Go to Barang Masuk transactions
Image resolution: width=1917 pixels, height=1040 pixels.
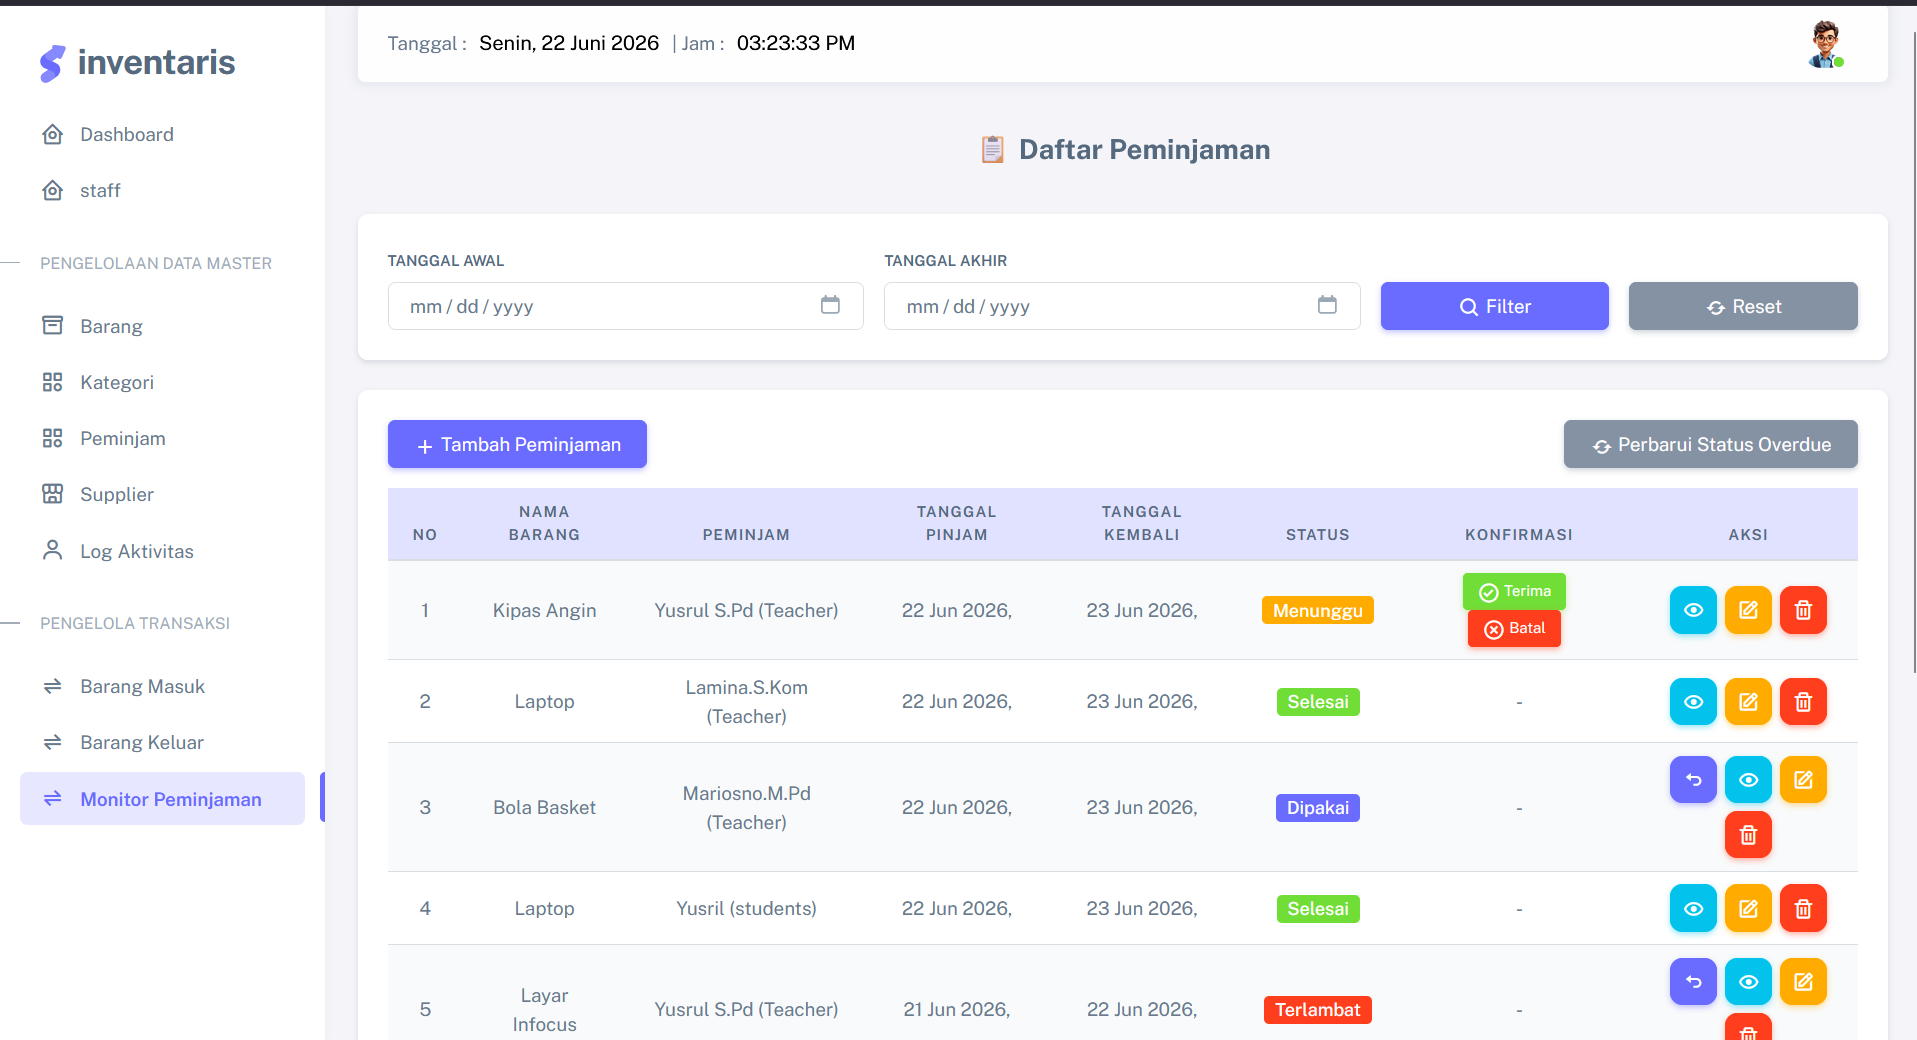pyautogui.click(x=162, y=686)
